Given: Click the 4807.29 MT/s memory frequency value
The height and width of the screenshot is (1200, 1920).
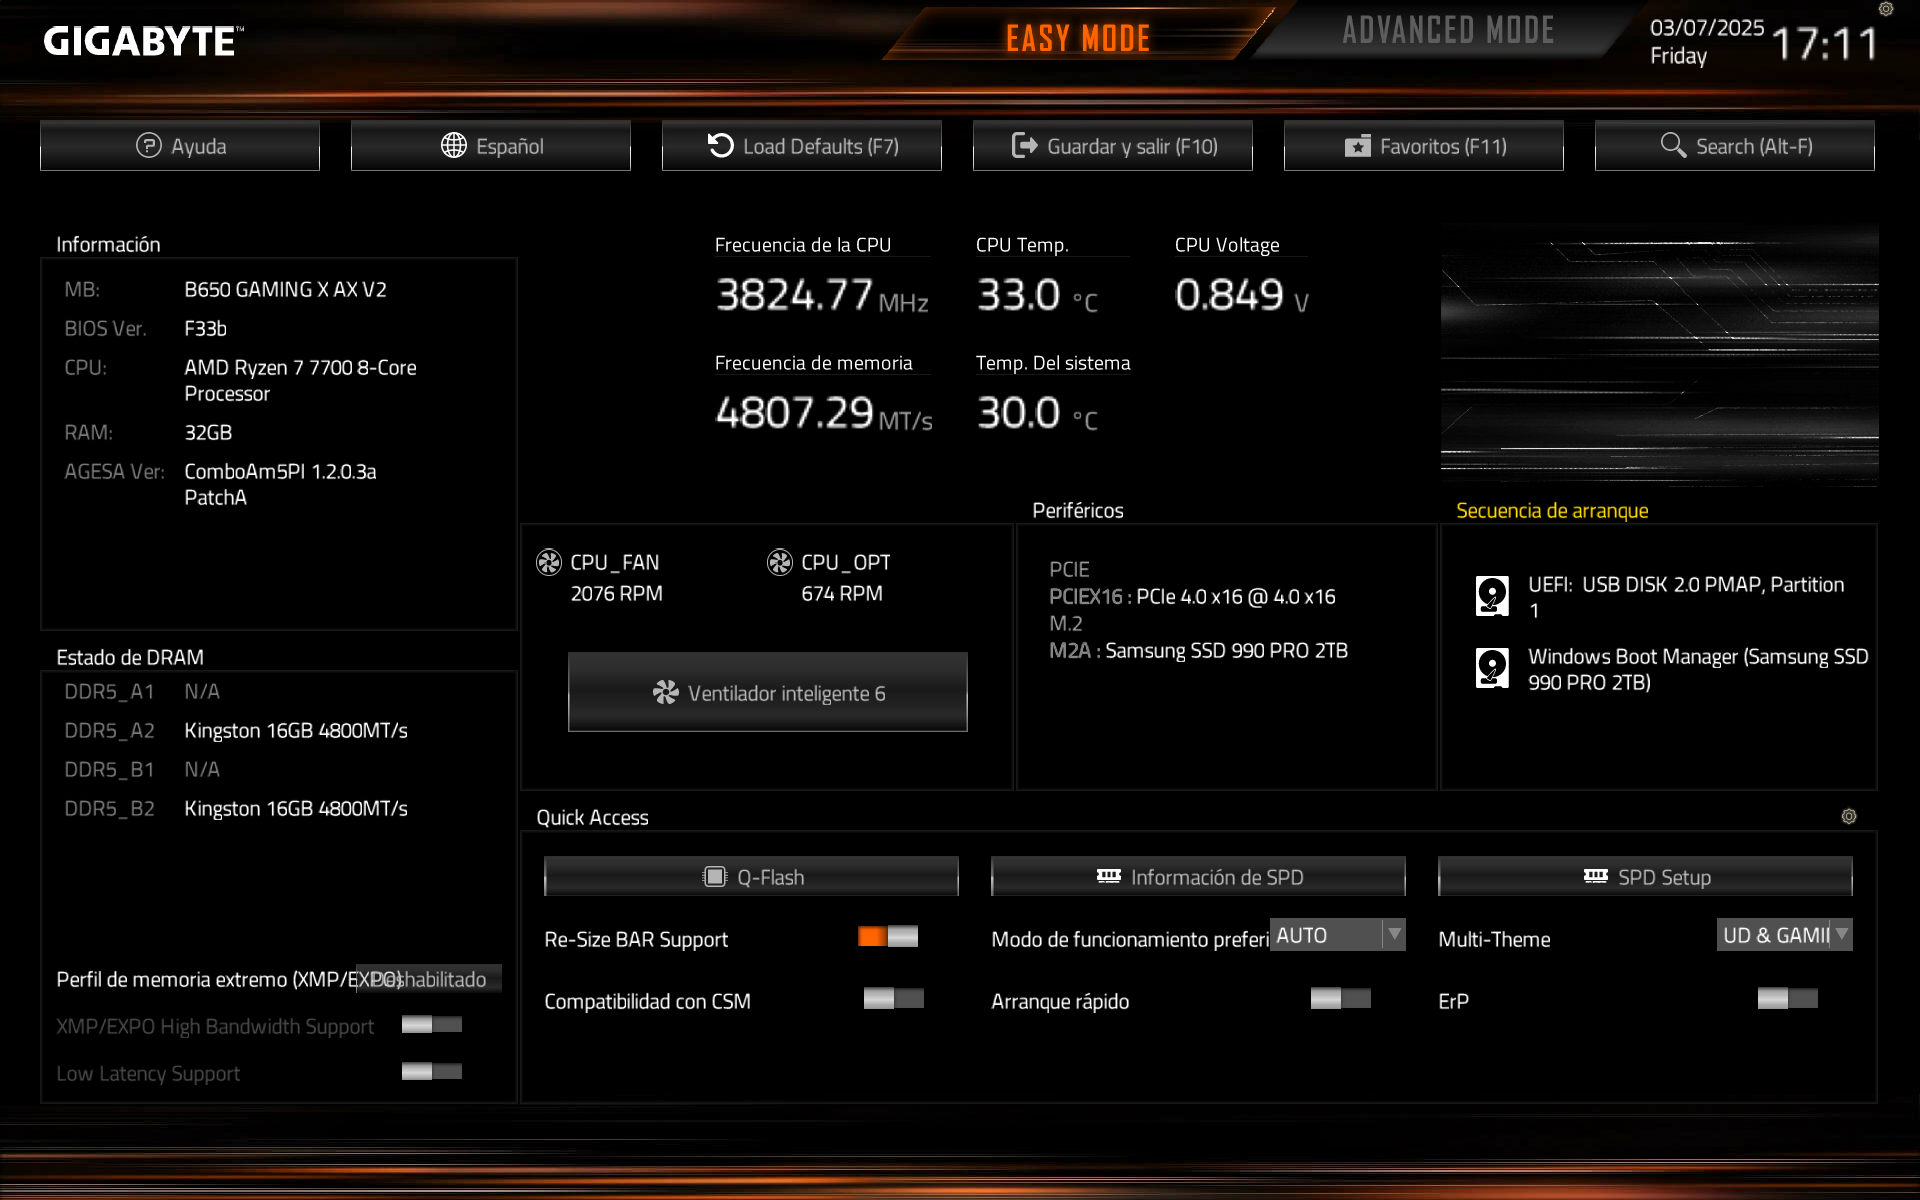Looking at the screenshot, I should pos(824,413).
